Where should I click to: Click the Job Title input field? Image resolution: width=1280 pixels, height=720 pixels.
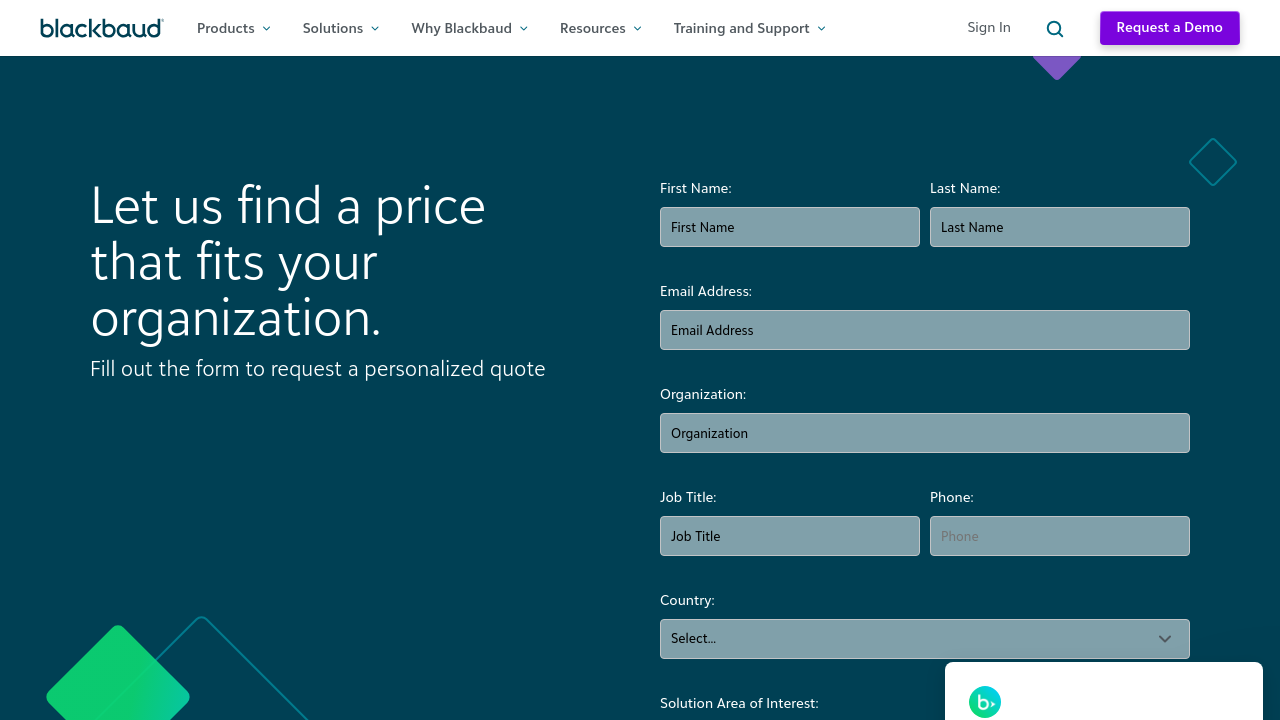pyautogui.click(x=789, y=536)
